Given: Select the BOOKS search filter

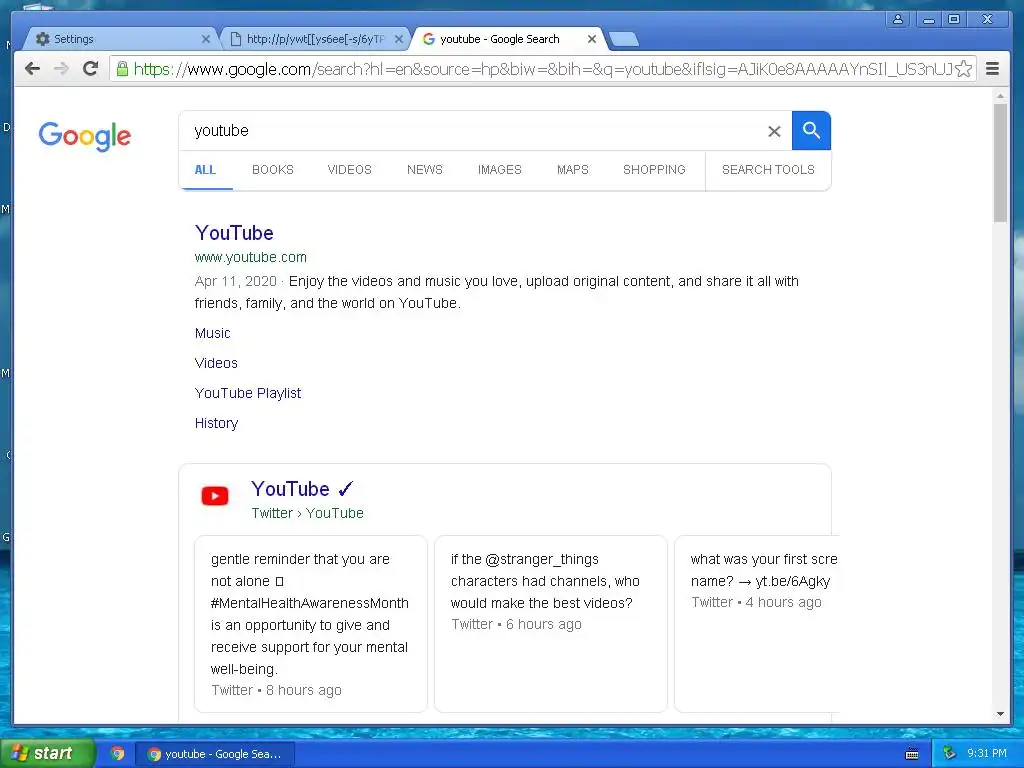Looking at the screenshot, I should tap(273, 170).
